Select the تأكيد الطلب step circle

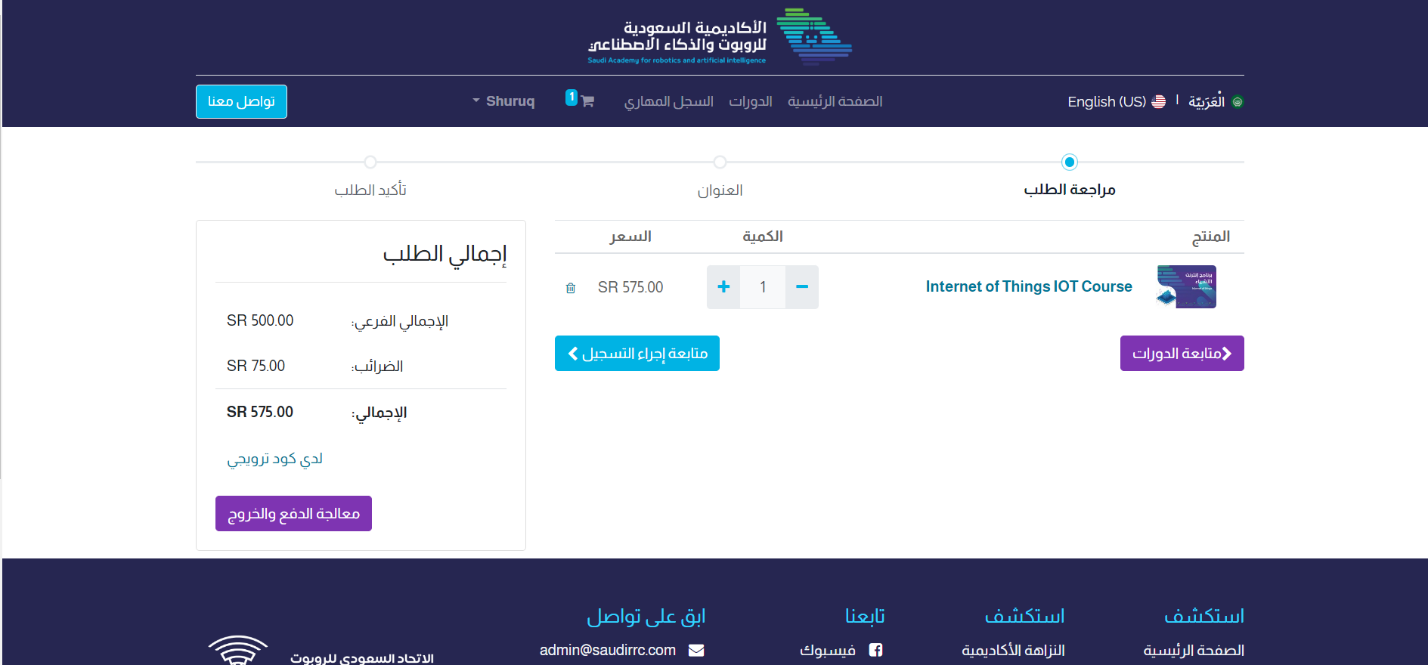coord(370,162)
